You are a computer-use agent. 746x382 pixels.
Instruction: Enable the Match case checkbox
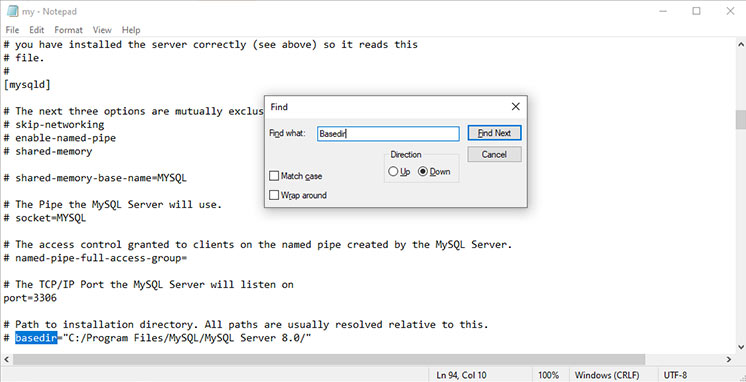point(295,176)
